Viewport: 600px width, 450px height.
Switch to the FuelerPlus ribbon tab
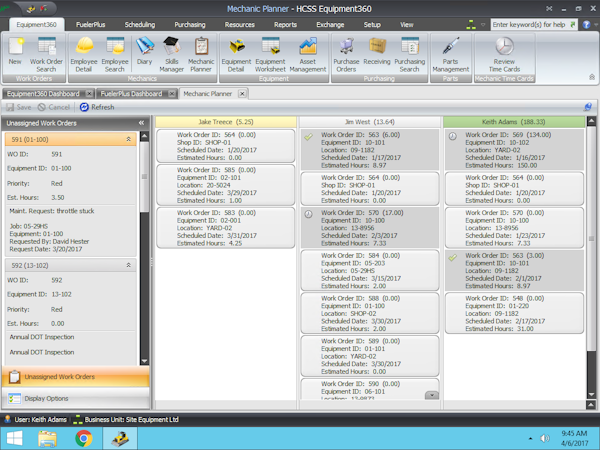click(90, 24)
